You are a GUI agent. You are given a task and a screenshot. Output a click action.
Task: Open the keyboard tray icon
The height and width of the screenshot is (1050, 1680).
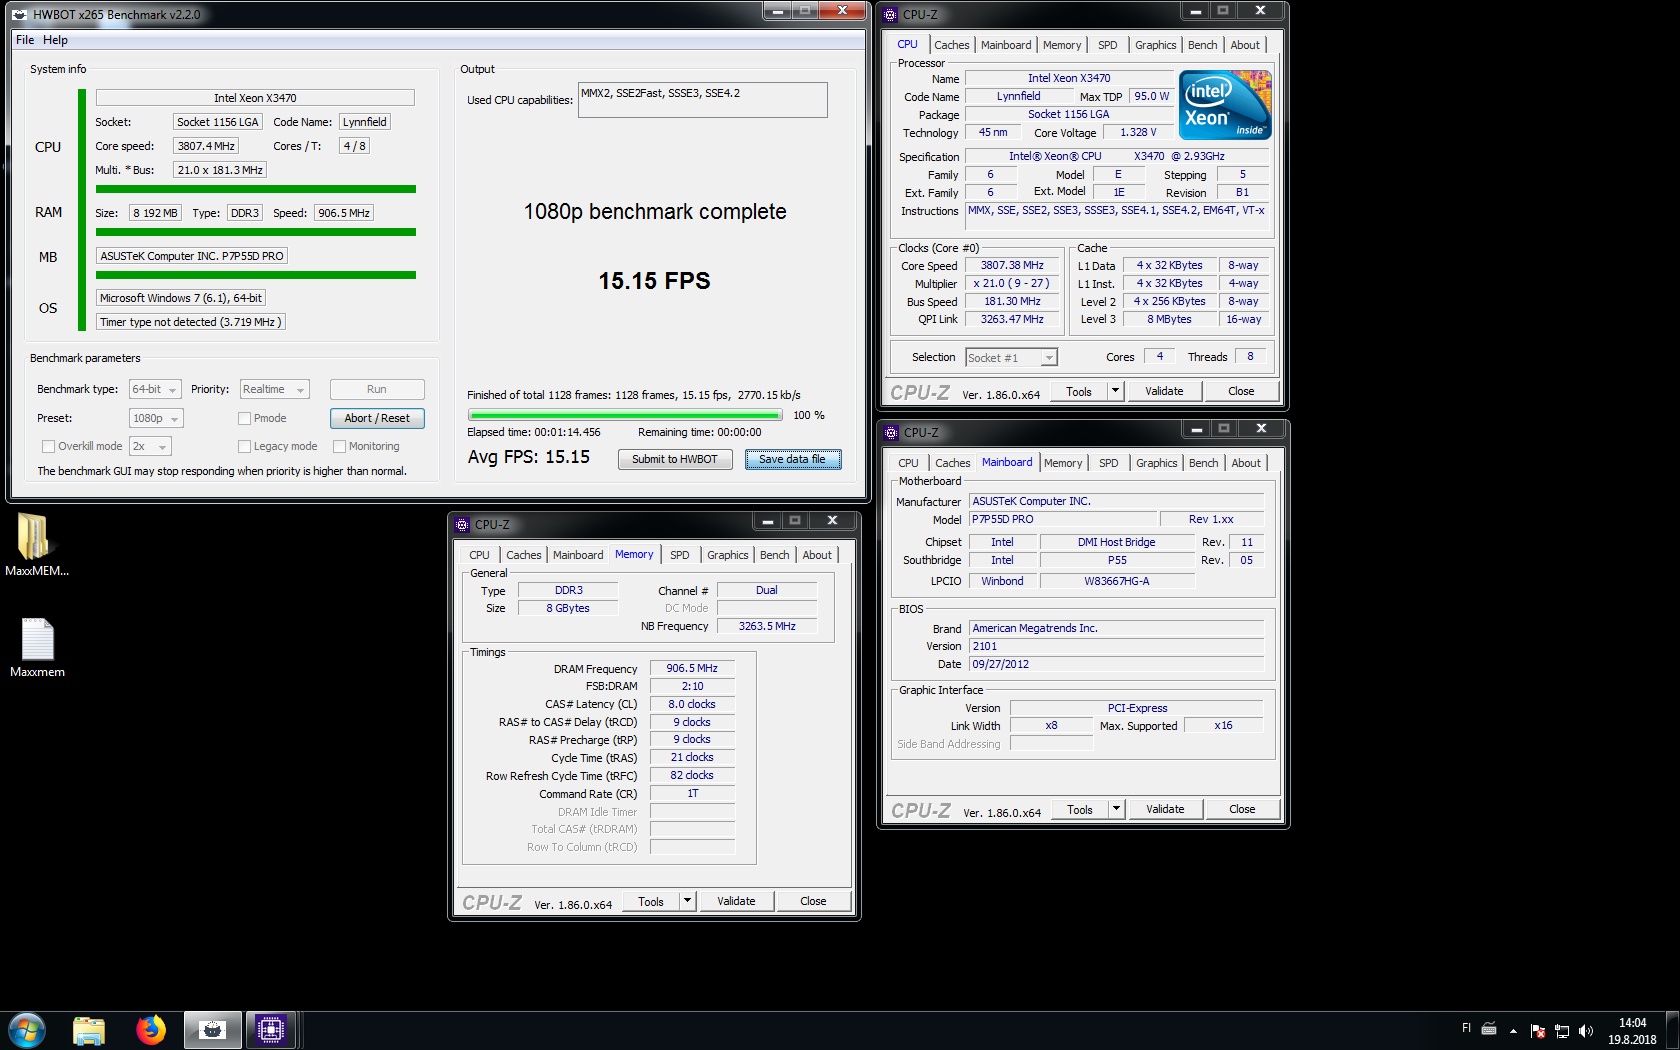(1489, 1028)
